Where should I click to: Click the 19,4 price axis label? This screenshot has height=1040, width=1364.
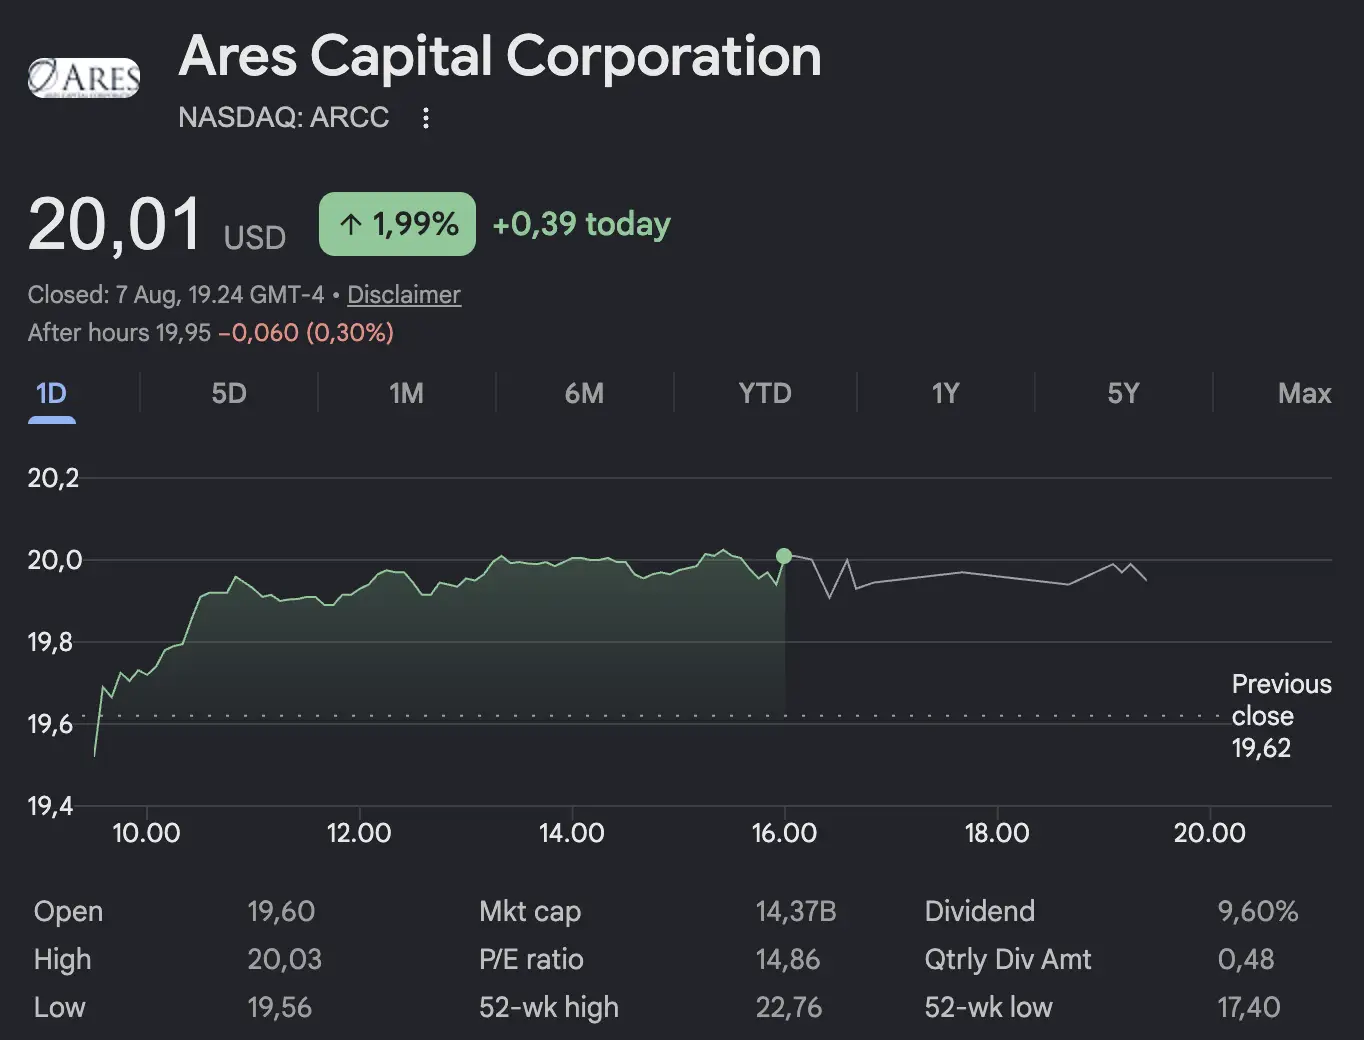click(50, 806)
